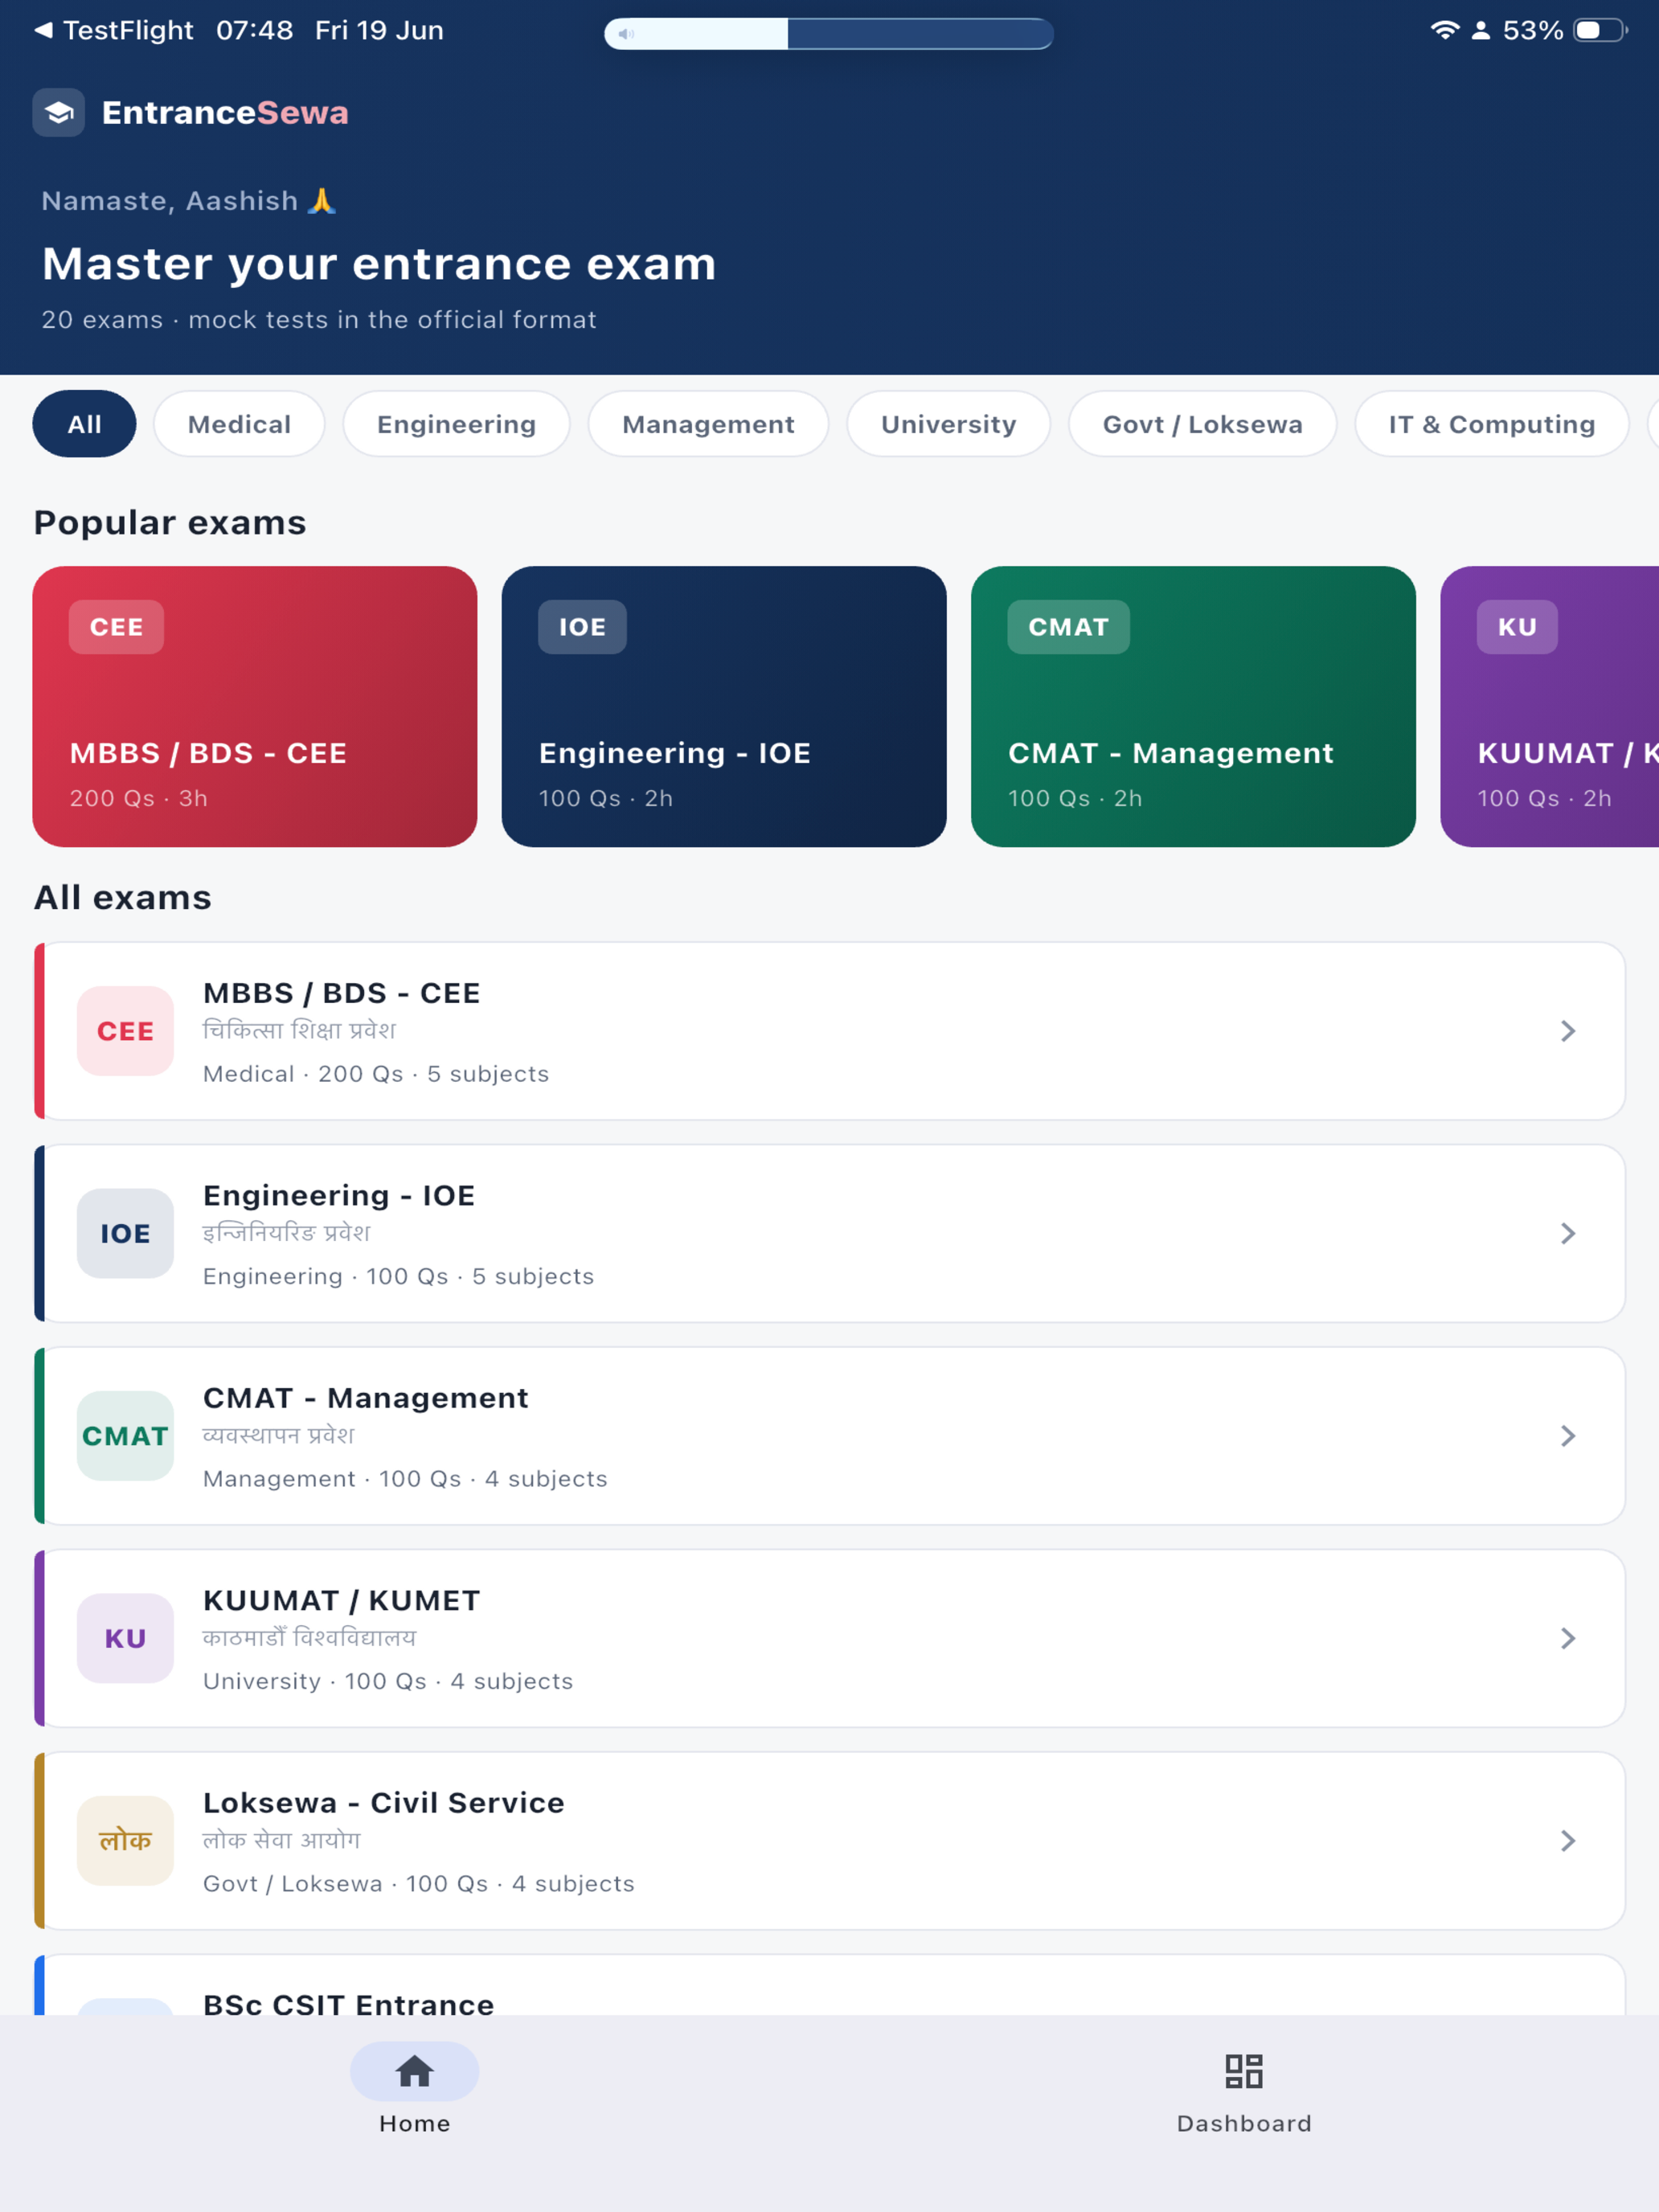
Task: Filter exams by University
Action: (948, 424)
